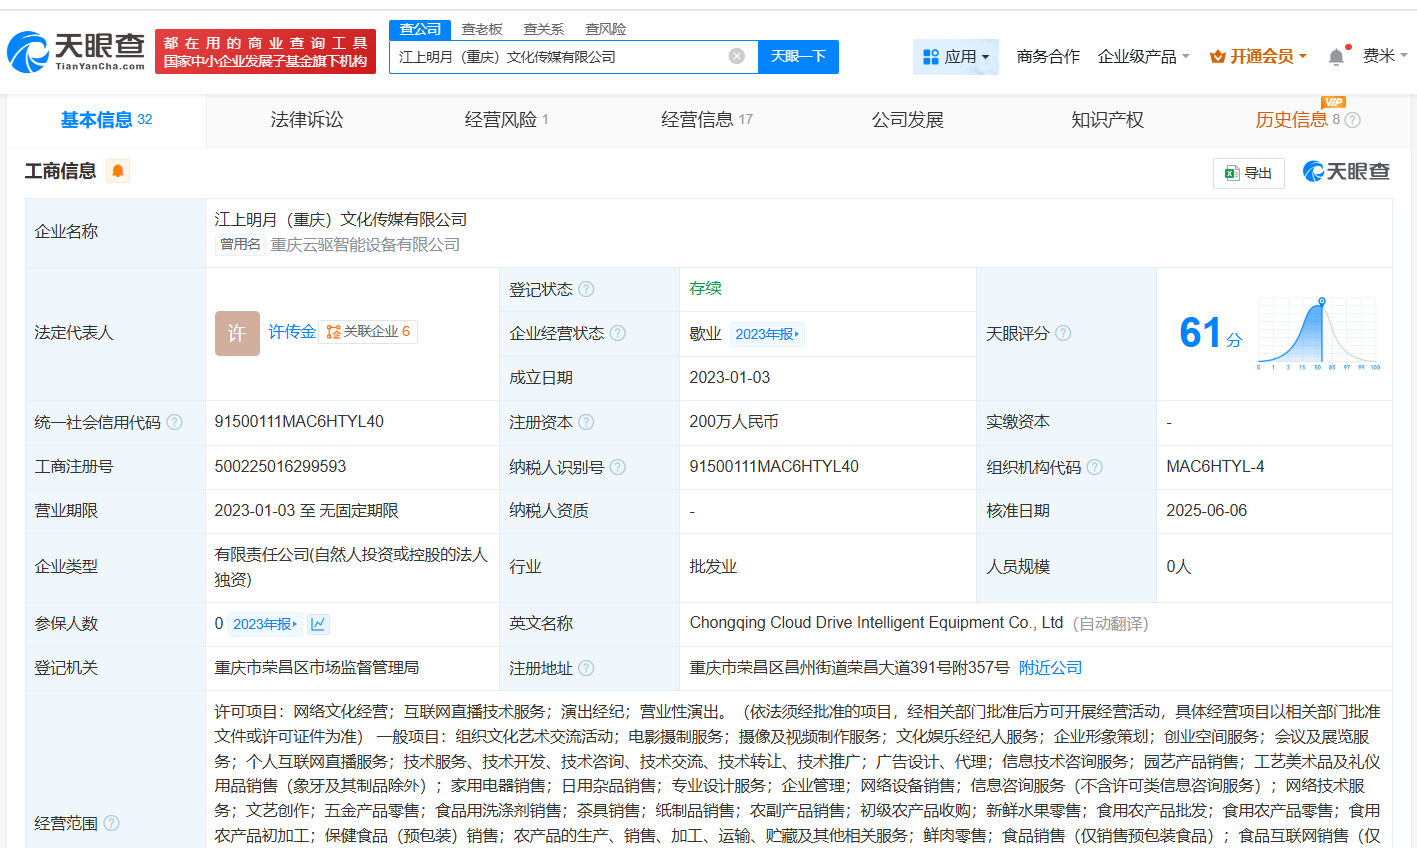Switch to the 知识产权 tab
The width and height of the screenshot is (1417, 848).
(1107, 120)
